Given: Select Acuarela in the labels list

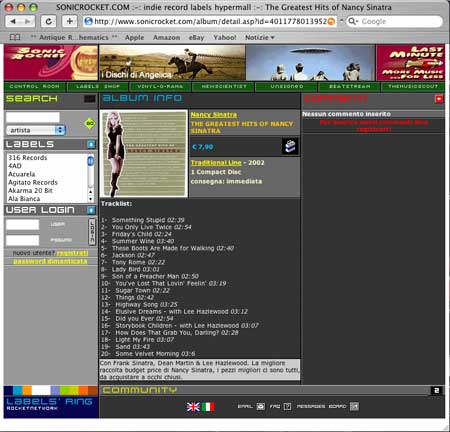Looking at the screenshot, I should tap(21, 174).
